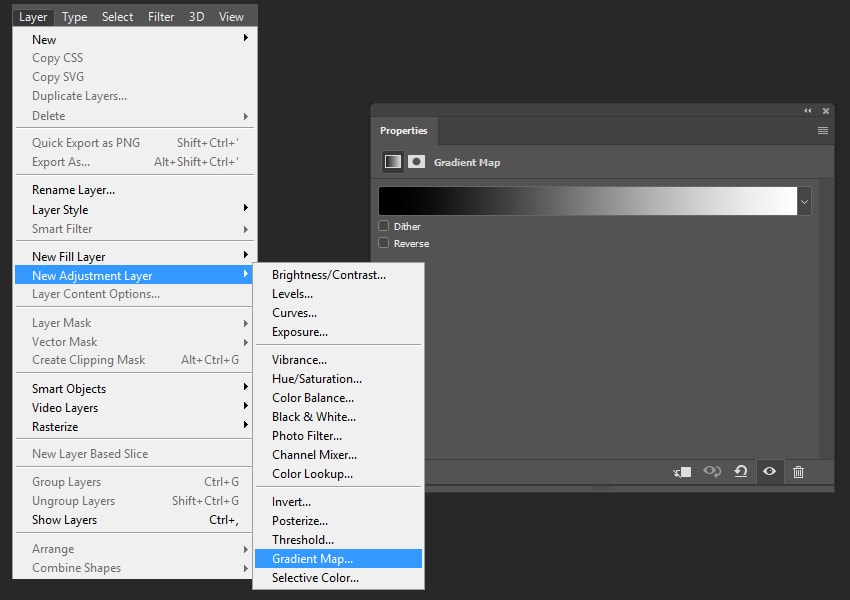Clip adjustment to the layer below

pos(683,472)
